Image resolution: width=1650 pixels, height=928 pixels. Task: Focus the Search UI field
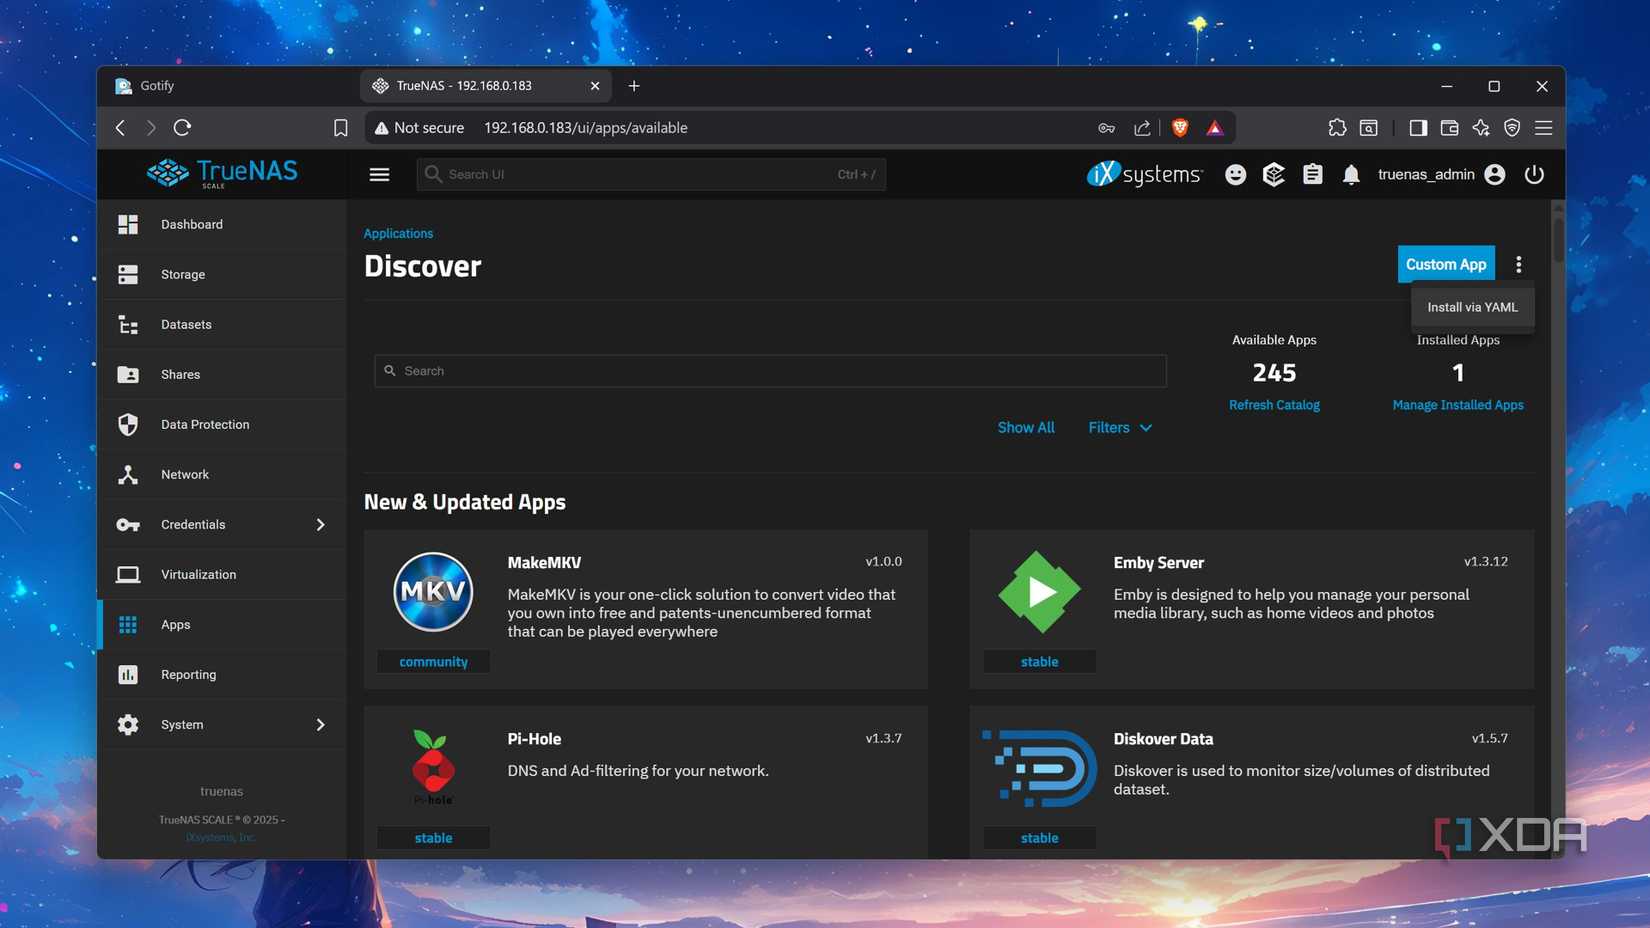click(x=651, y=174)
